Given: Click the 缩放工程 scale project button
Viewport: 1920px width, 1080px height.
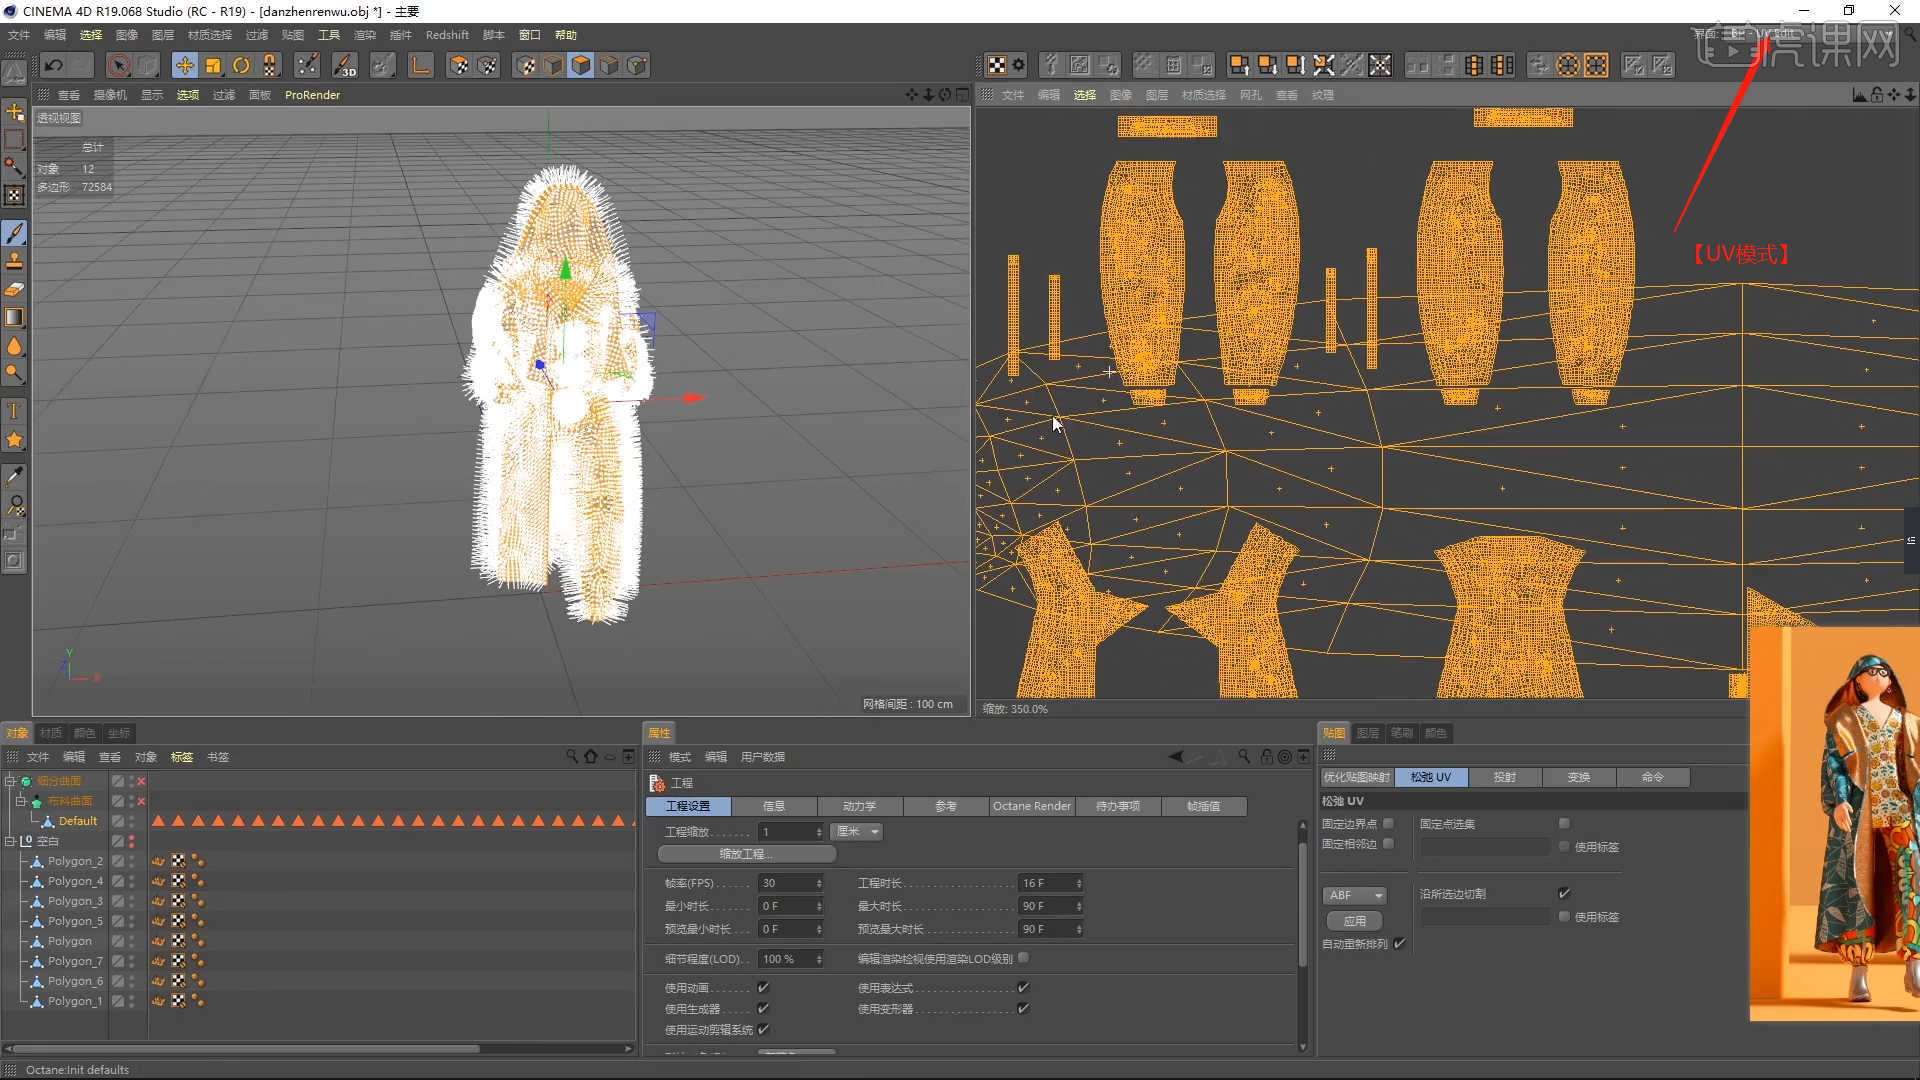Looking at the screenshot, I should coord(745,853).
